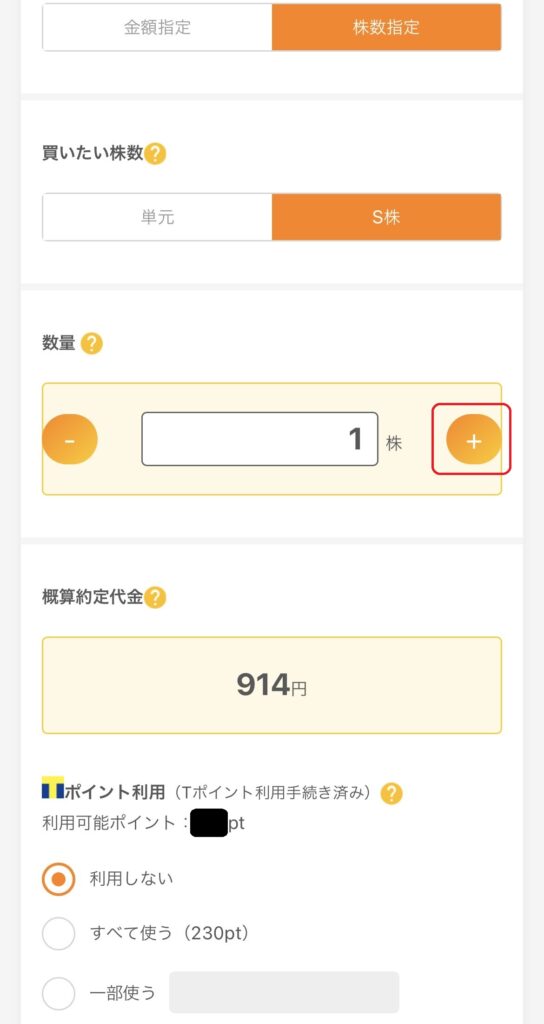The height and width of the screenshot is (1024, 544).
Task: Open help icon beside 概算約定代金
Action: point(155,597)
